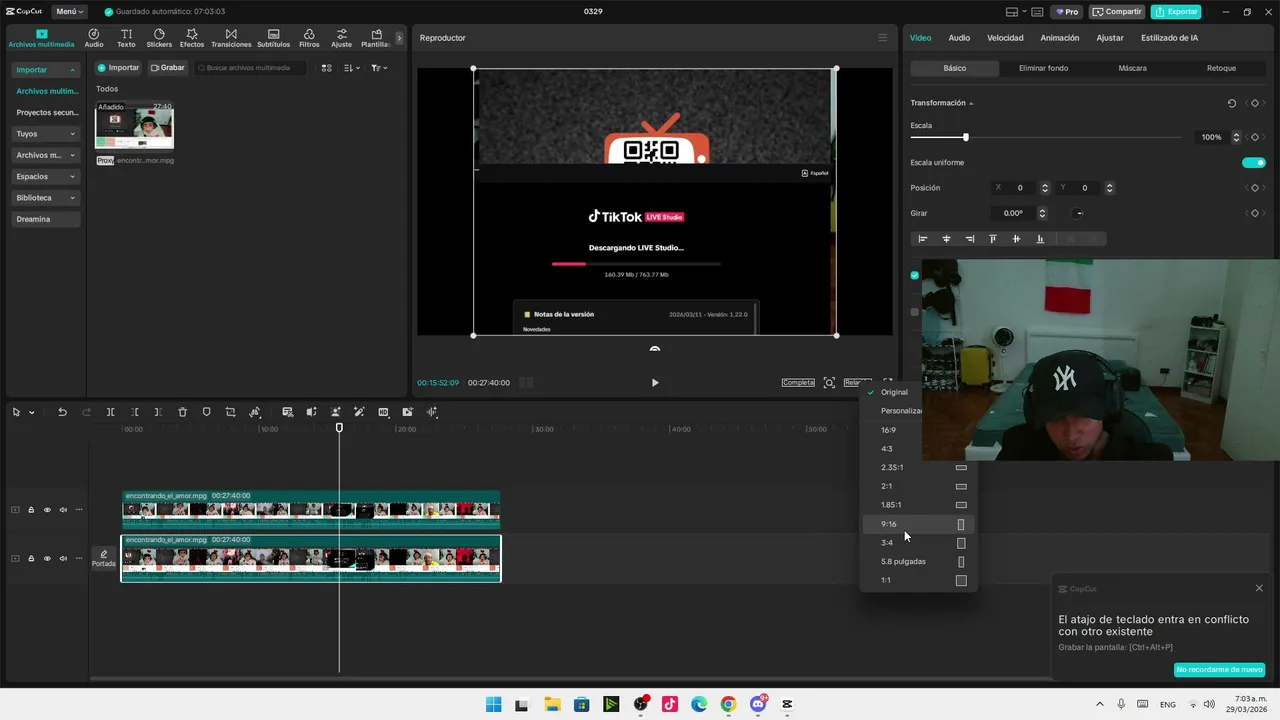Open the Ajuste toolbar panel
Viewport: 1280px width, 720px height.
click(342, 38)
